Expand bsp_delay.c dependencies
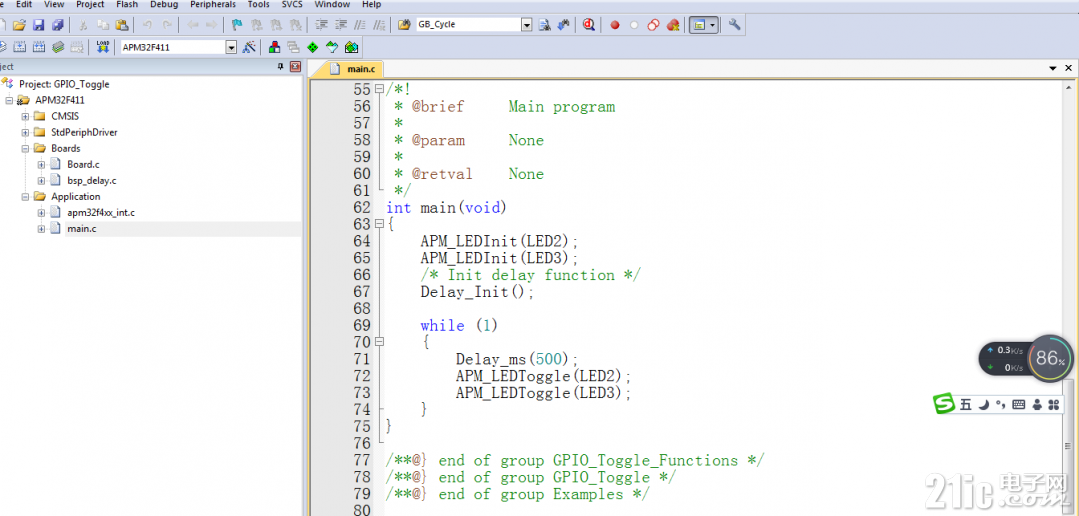 (41, 181)
